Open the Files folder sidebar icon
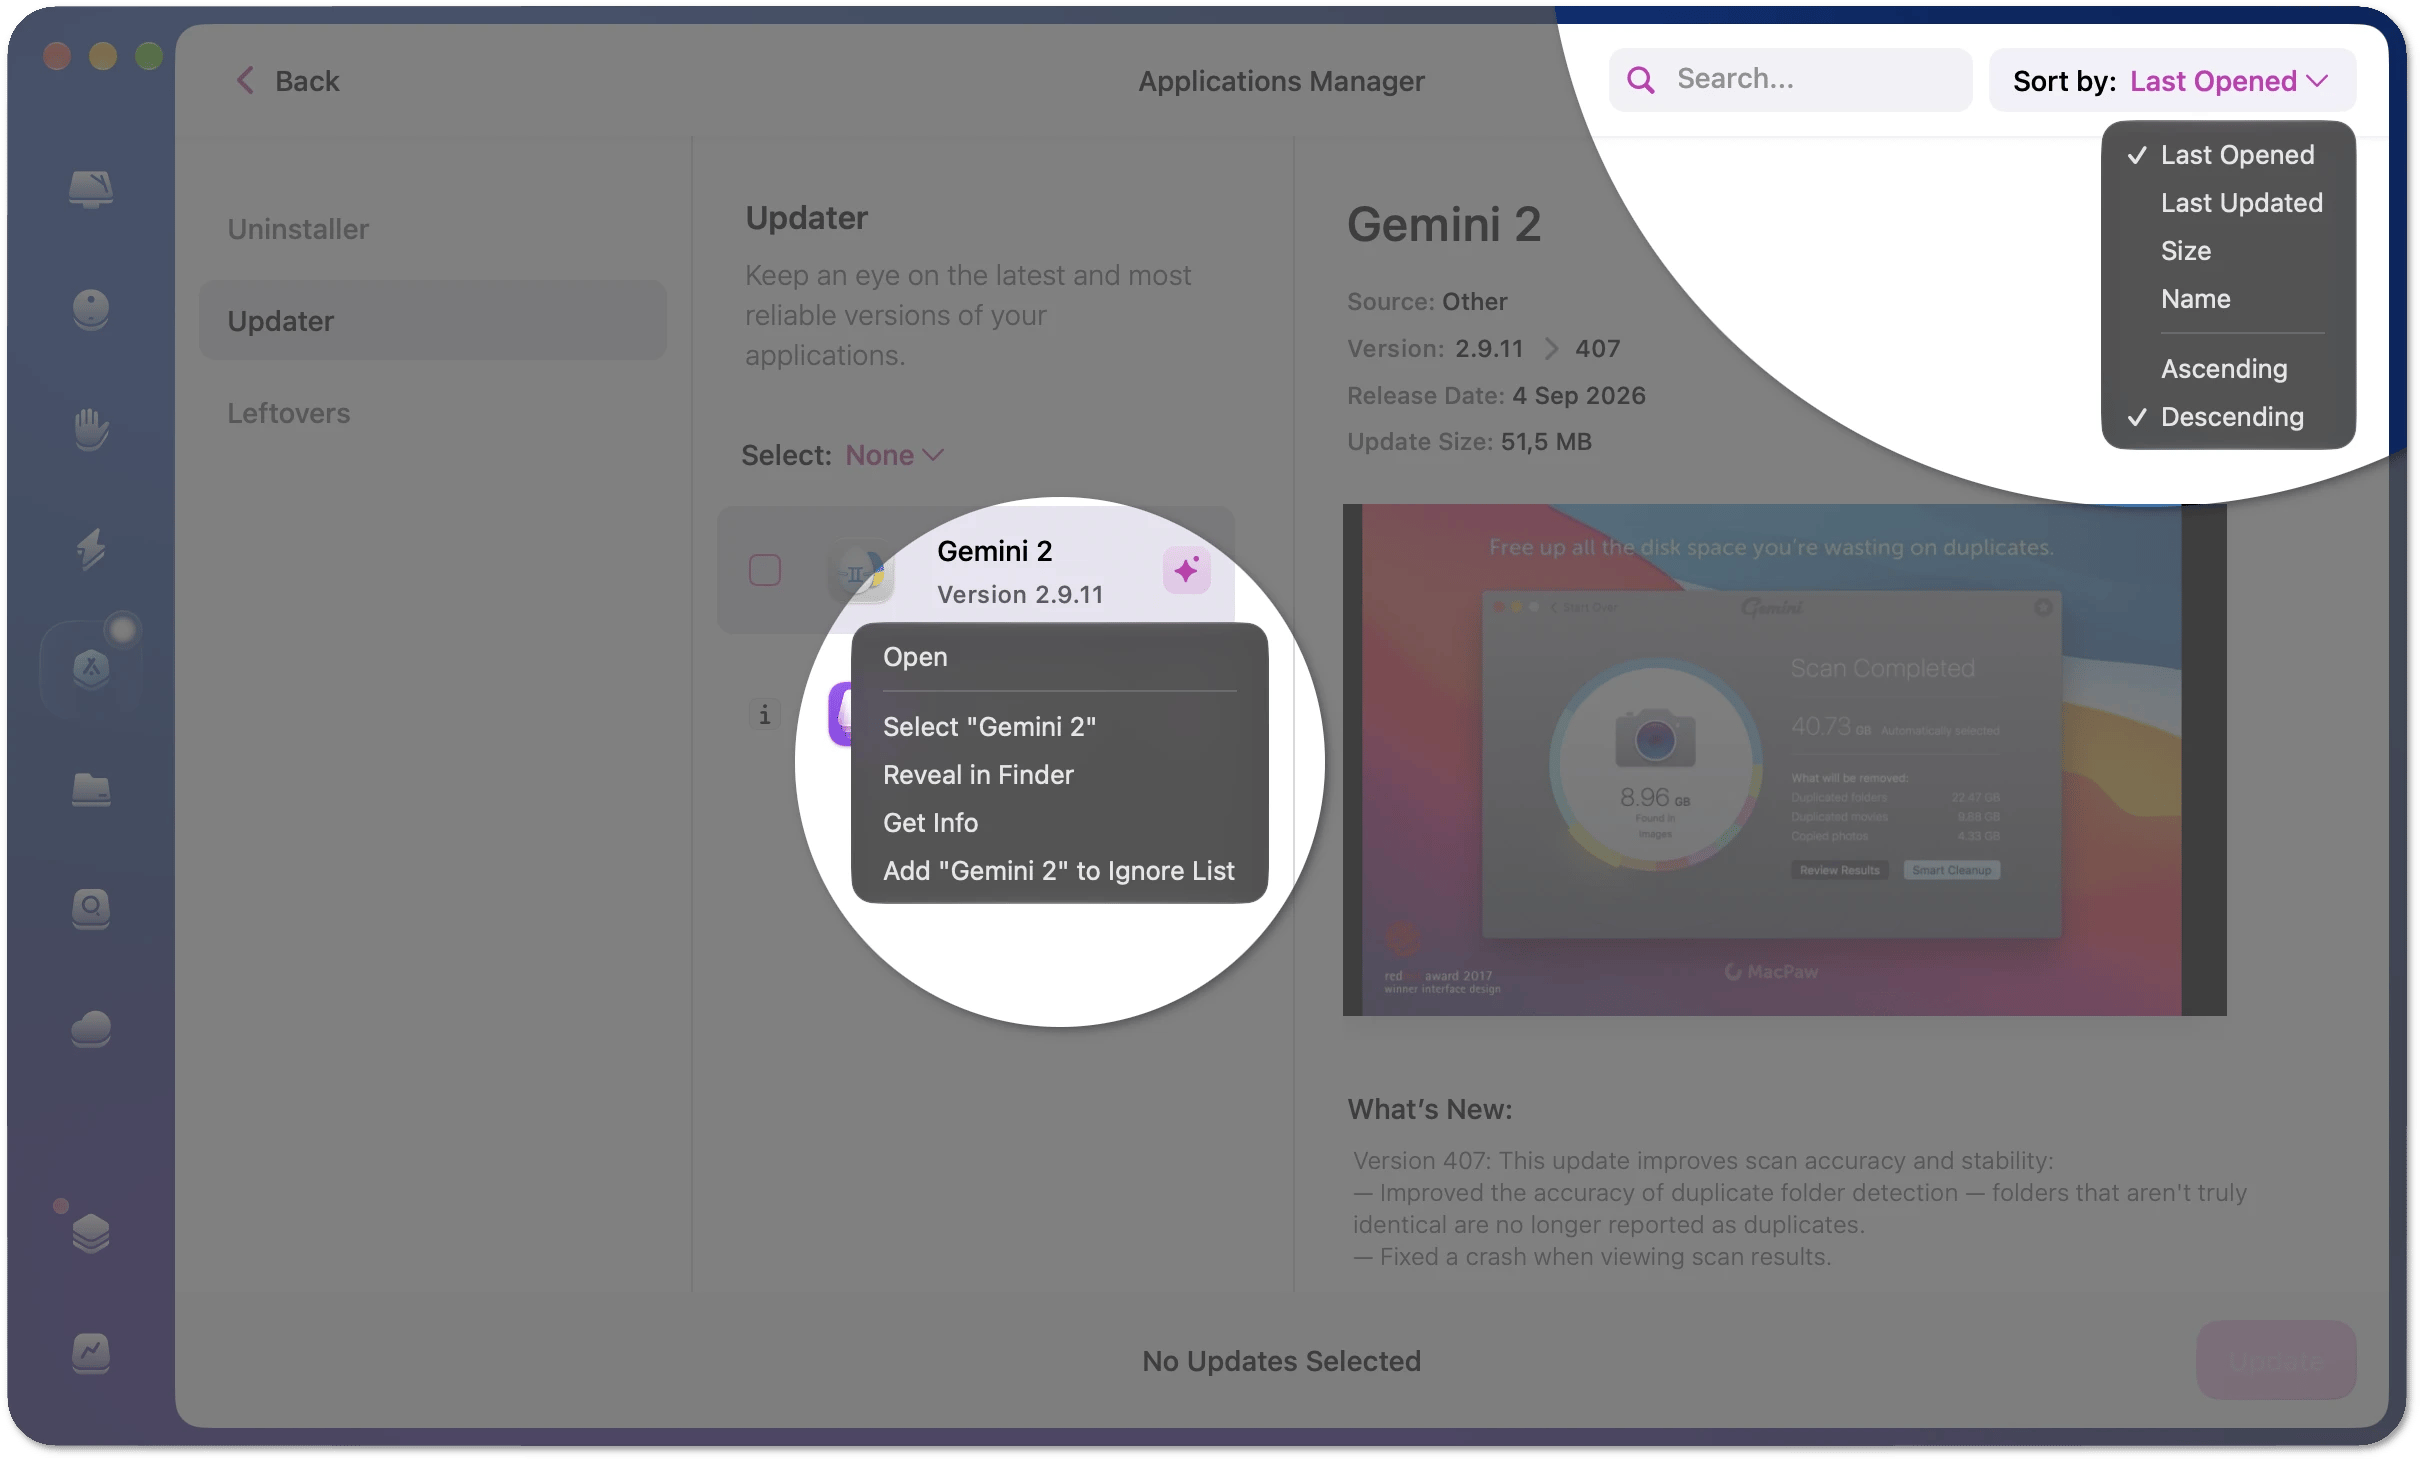This screenshot has height=1460, width=2420. pos(90,789)
